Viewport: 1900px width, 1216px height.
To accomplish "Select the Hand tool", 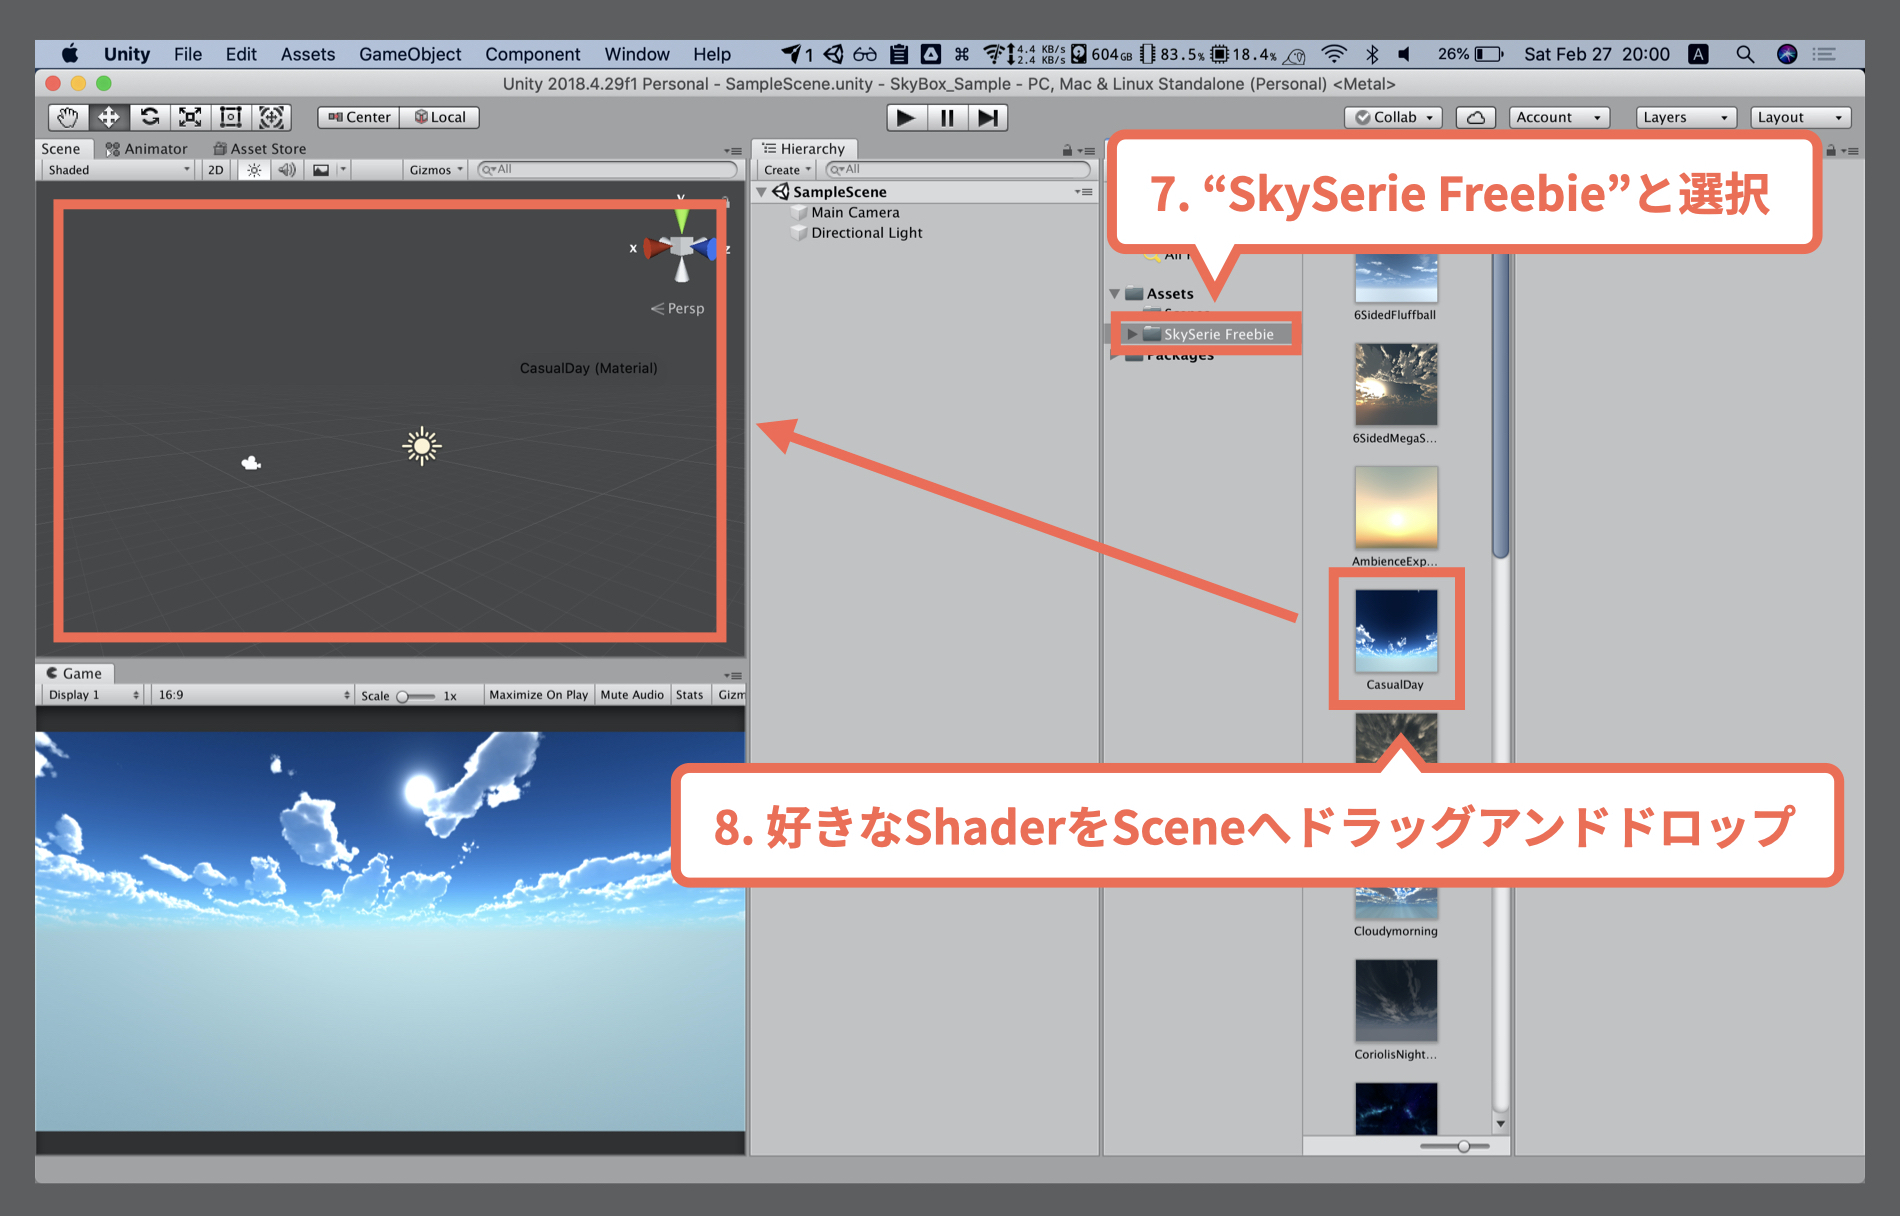I will point(68,117).
